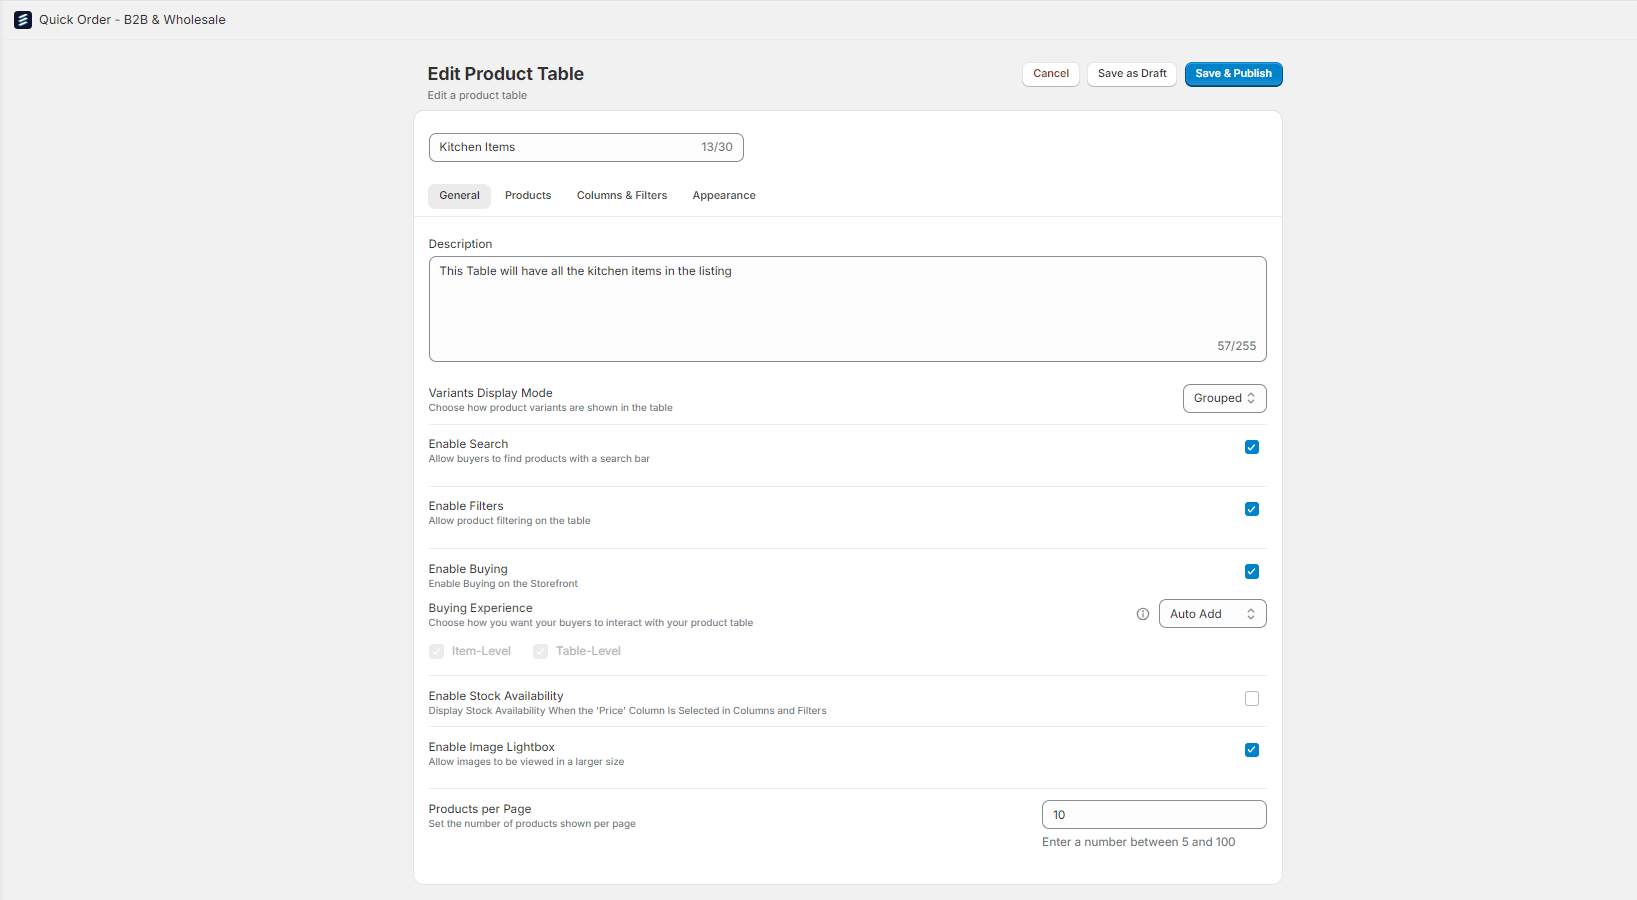This screenshot has height=900, width=1637.
Task: Cancel editing the product table
Action: [1051, 74]
